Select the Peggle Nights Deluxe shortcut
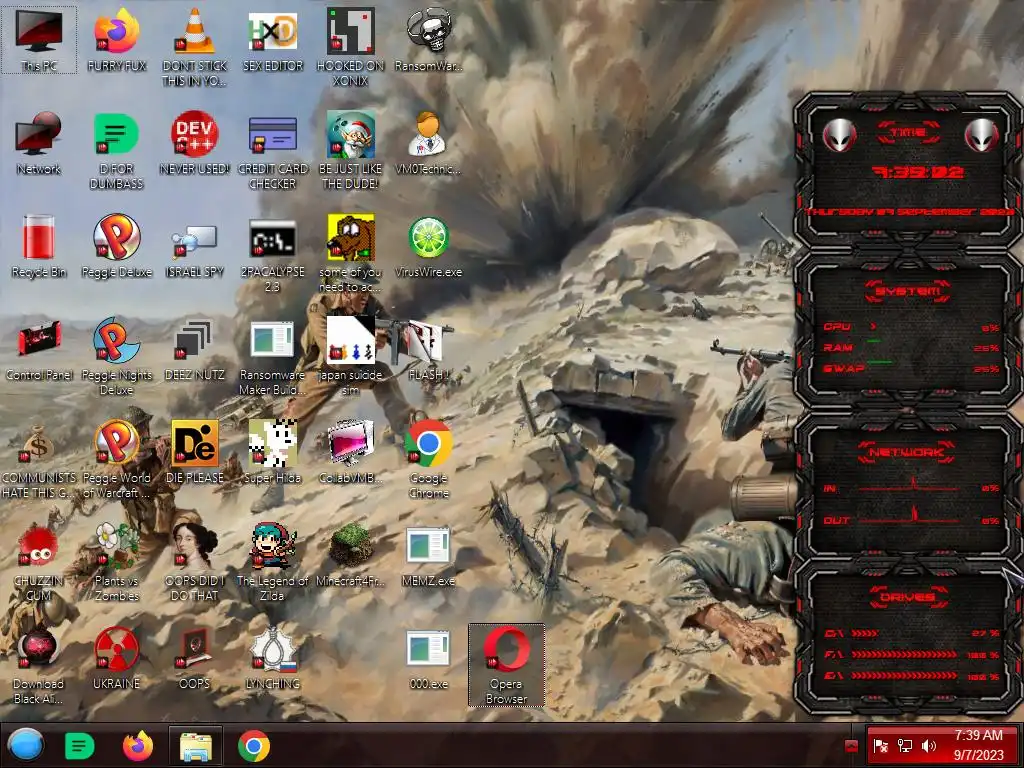1024x768 pixels. 116,357
